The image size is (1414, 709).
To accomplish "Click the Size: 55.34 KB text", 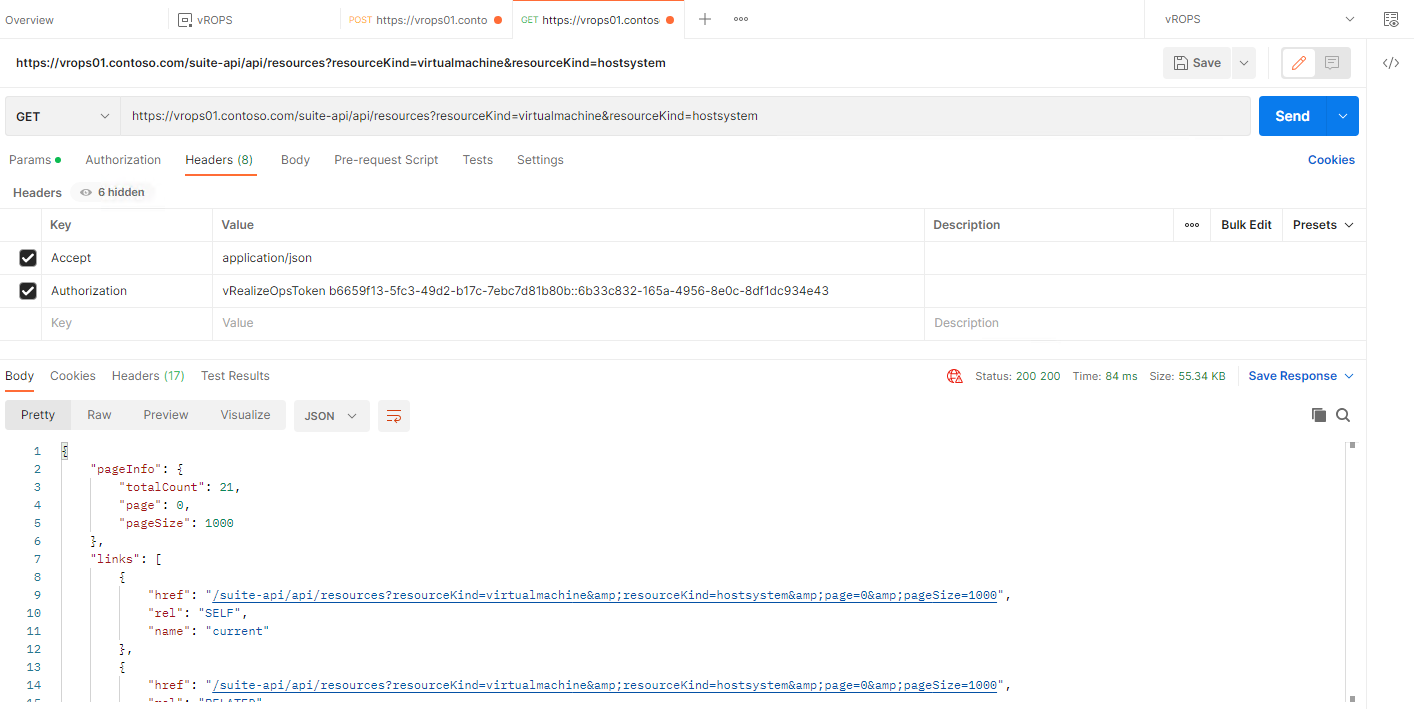I will pyautogui.click(x=1187, y=376).
